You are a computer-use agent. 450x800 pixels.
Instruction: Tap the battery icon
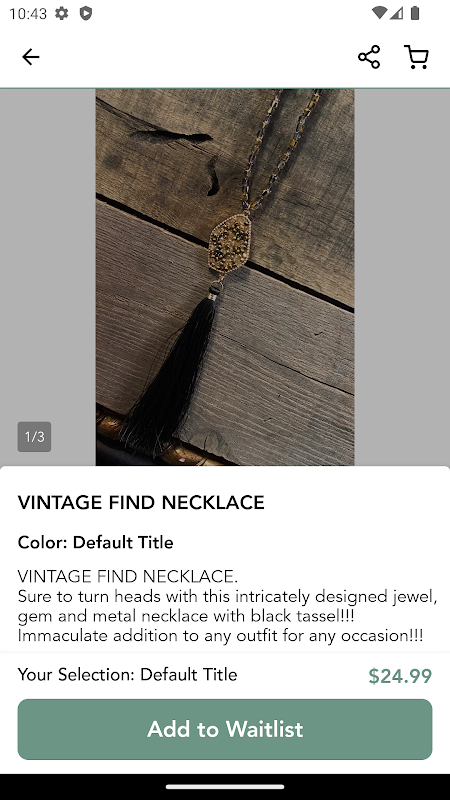(415, 13)
